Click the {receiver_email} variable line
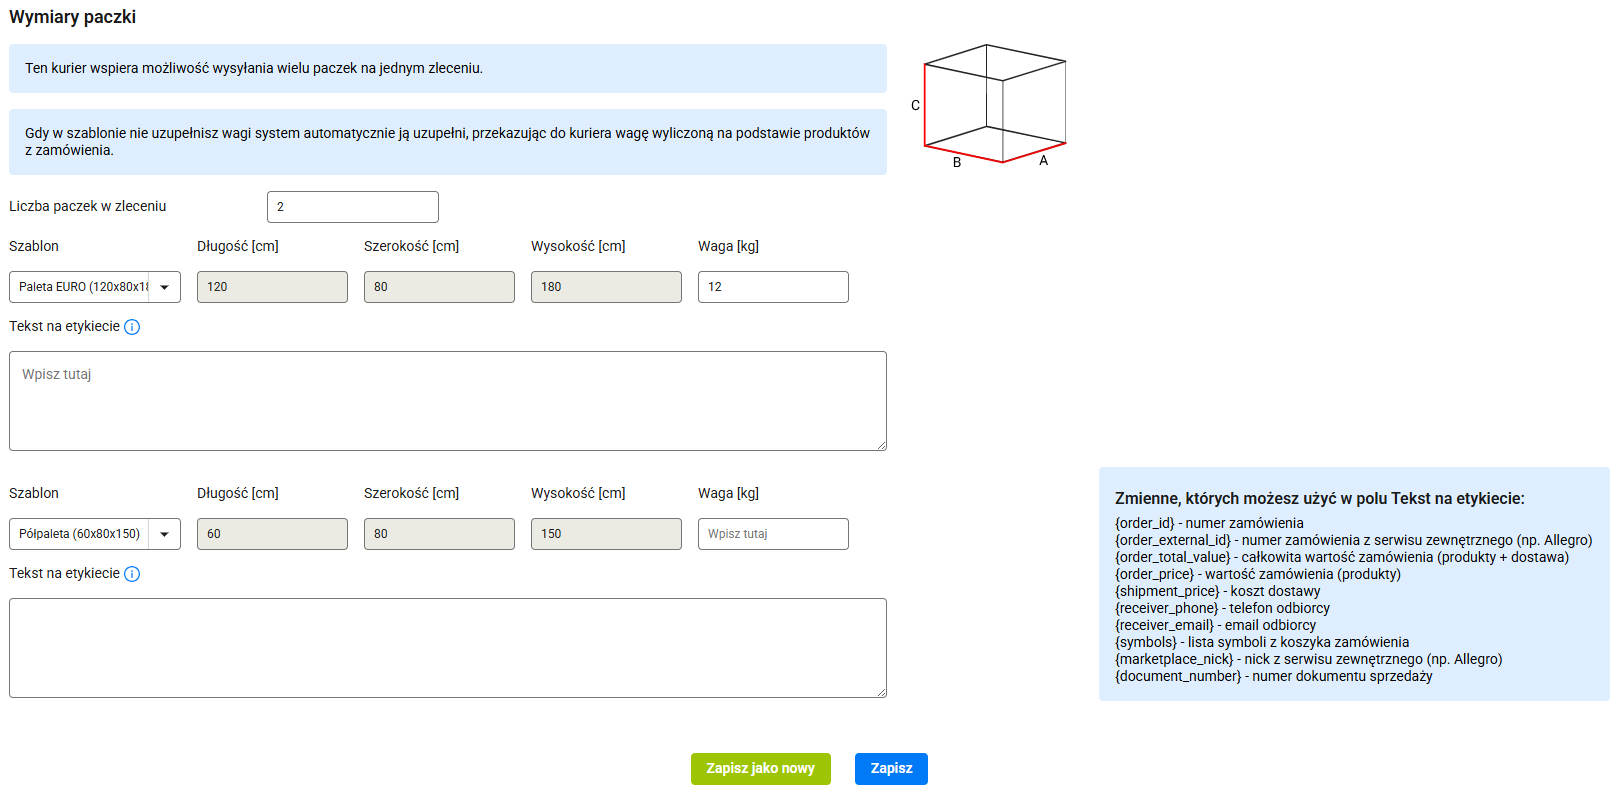Image resolution: width=1621 pixels, height=791 pixels. 1216,625
